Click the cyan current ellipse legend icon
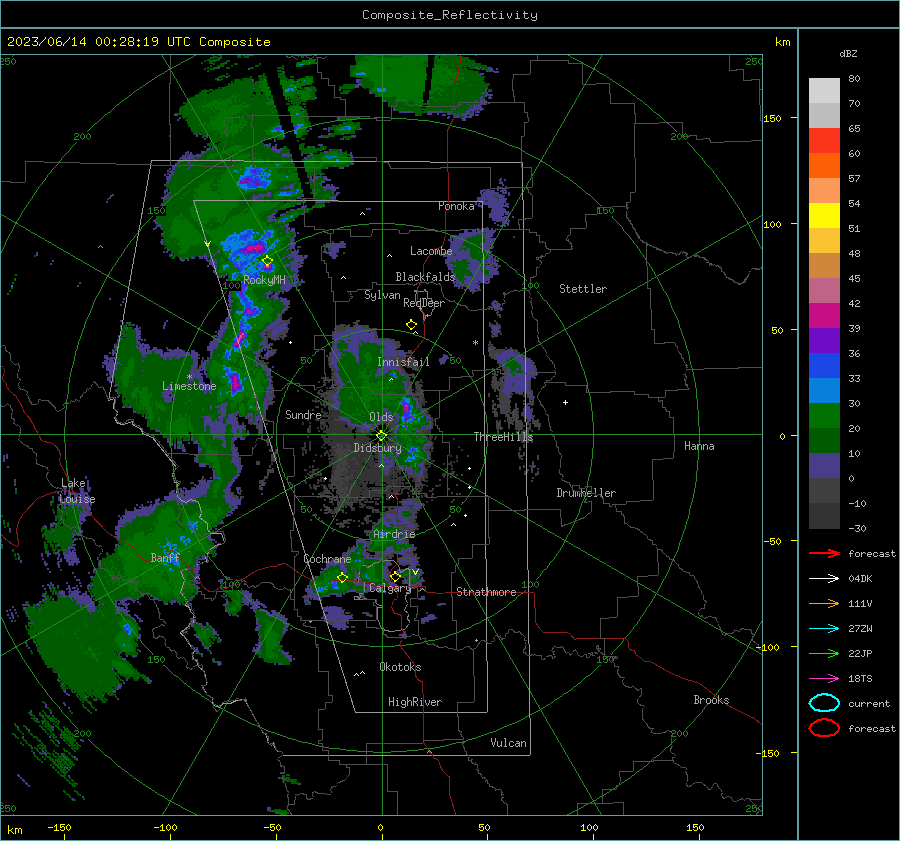The height and width of the screenshot is (841, 900). point(824,703)
